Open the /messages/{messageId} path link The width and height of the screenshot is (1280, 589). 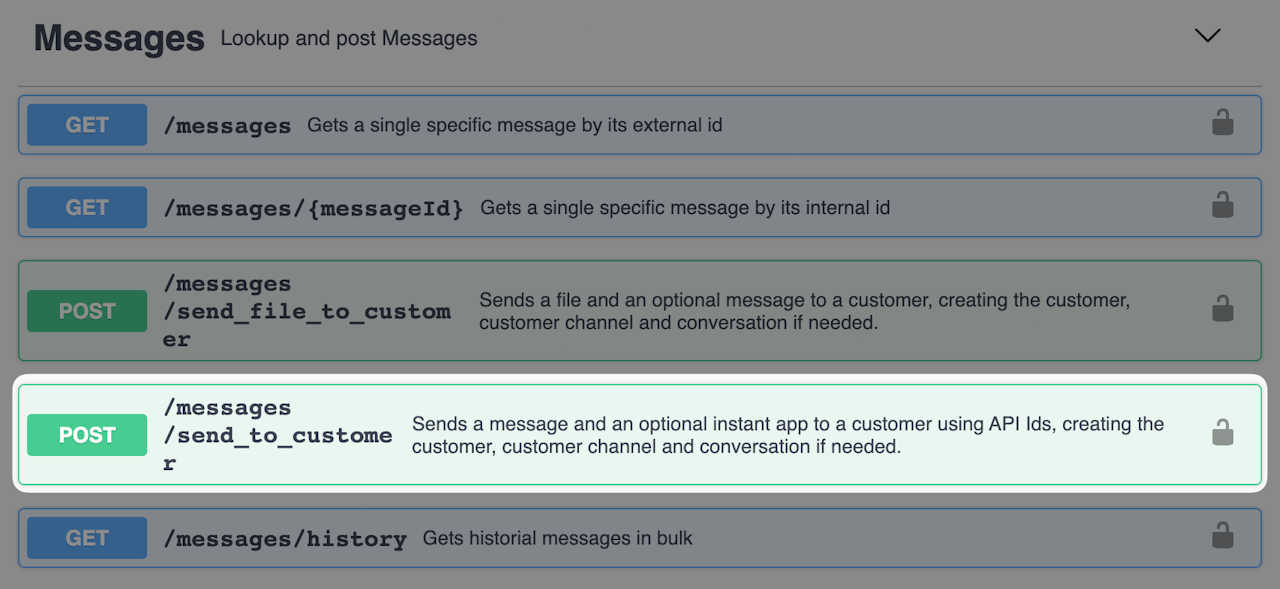click(x=314, y=209)
